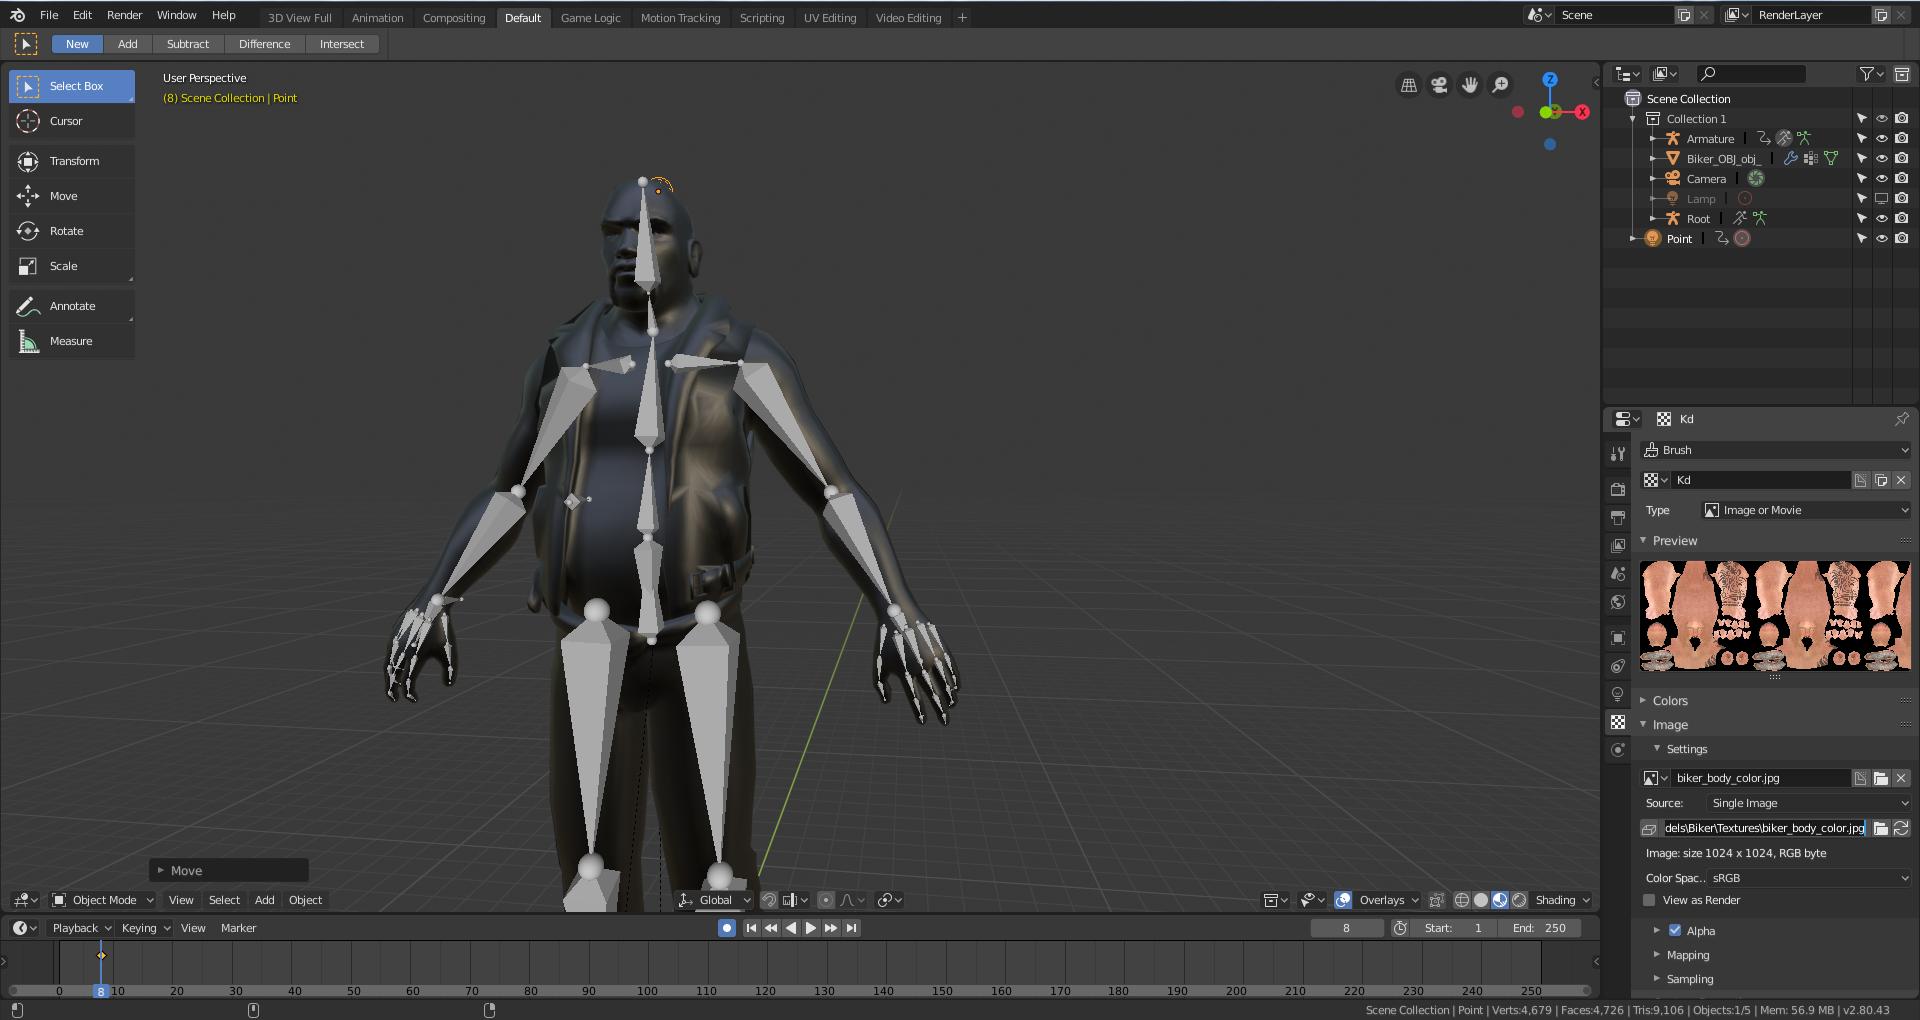Open the Object Mode dropdown
This screenshot has height=1020, width=1920.
(x=103, y=900)
